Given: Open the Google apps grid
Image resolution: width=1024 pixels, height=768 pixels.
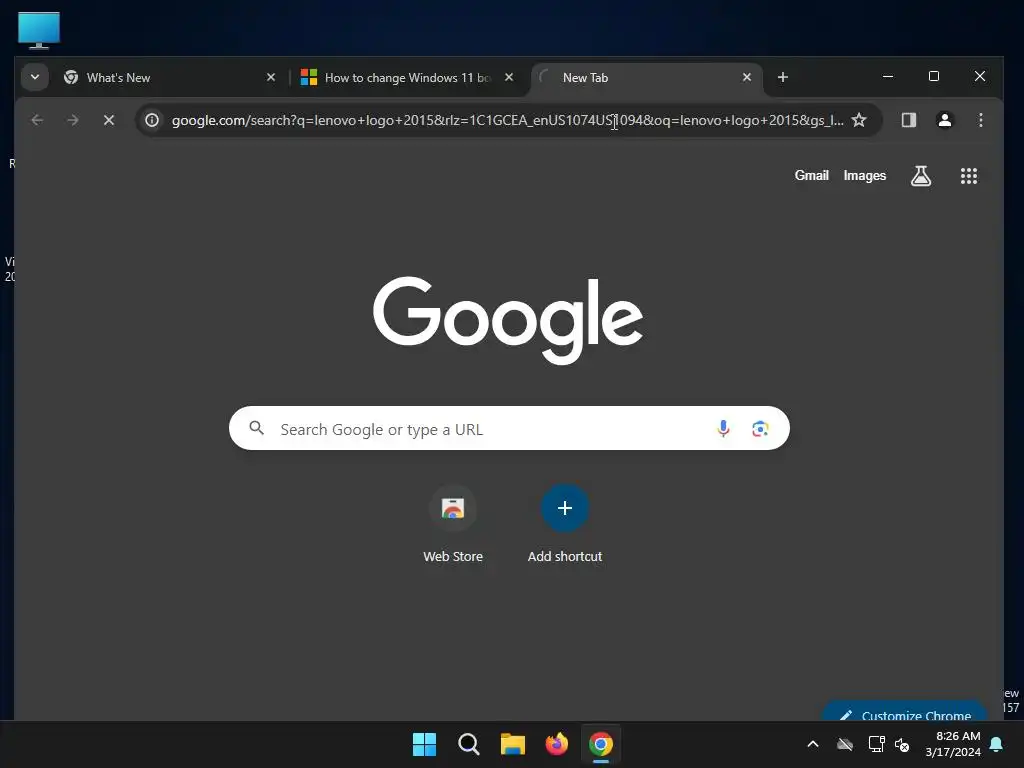Looking at the screenshot, I should (x=968, y=176).
